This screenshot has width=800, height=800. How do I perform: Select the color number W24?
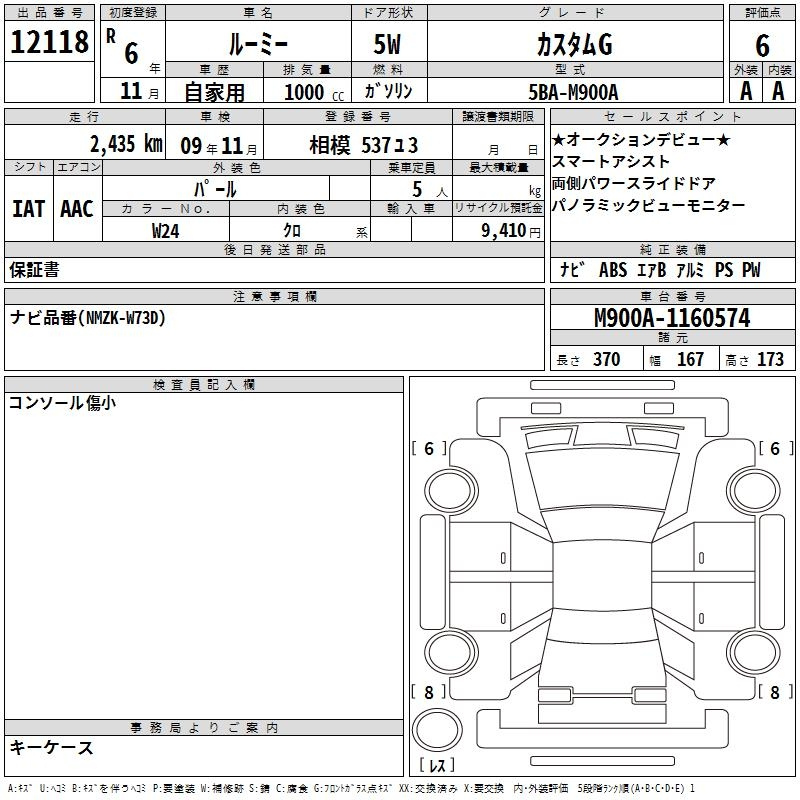coord(166,231)
